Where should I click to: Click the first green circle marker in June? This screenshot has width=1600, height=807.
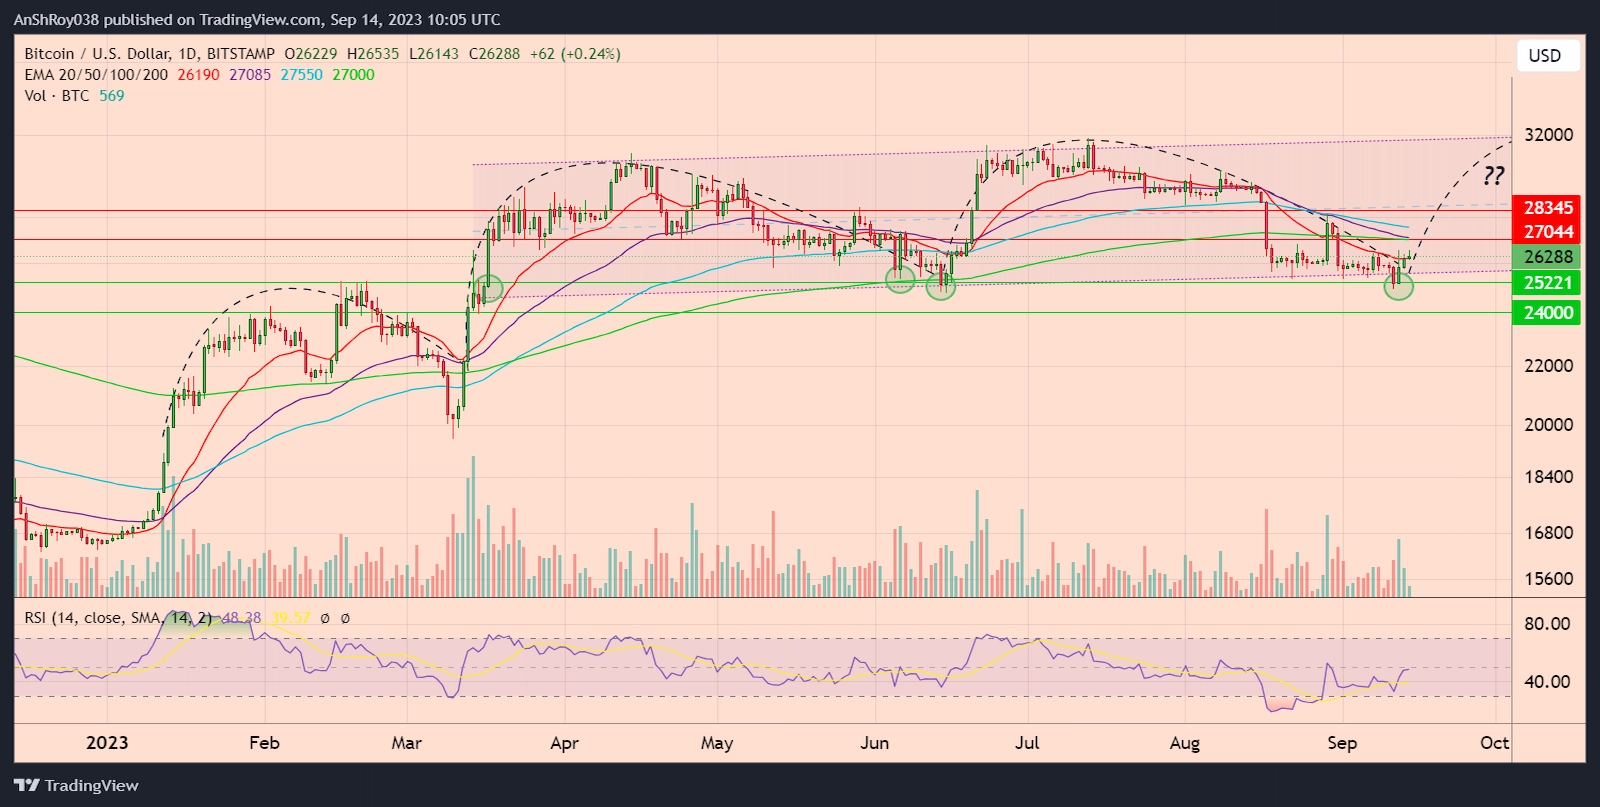pyautogui.click(x=900, y=280)
